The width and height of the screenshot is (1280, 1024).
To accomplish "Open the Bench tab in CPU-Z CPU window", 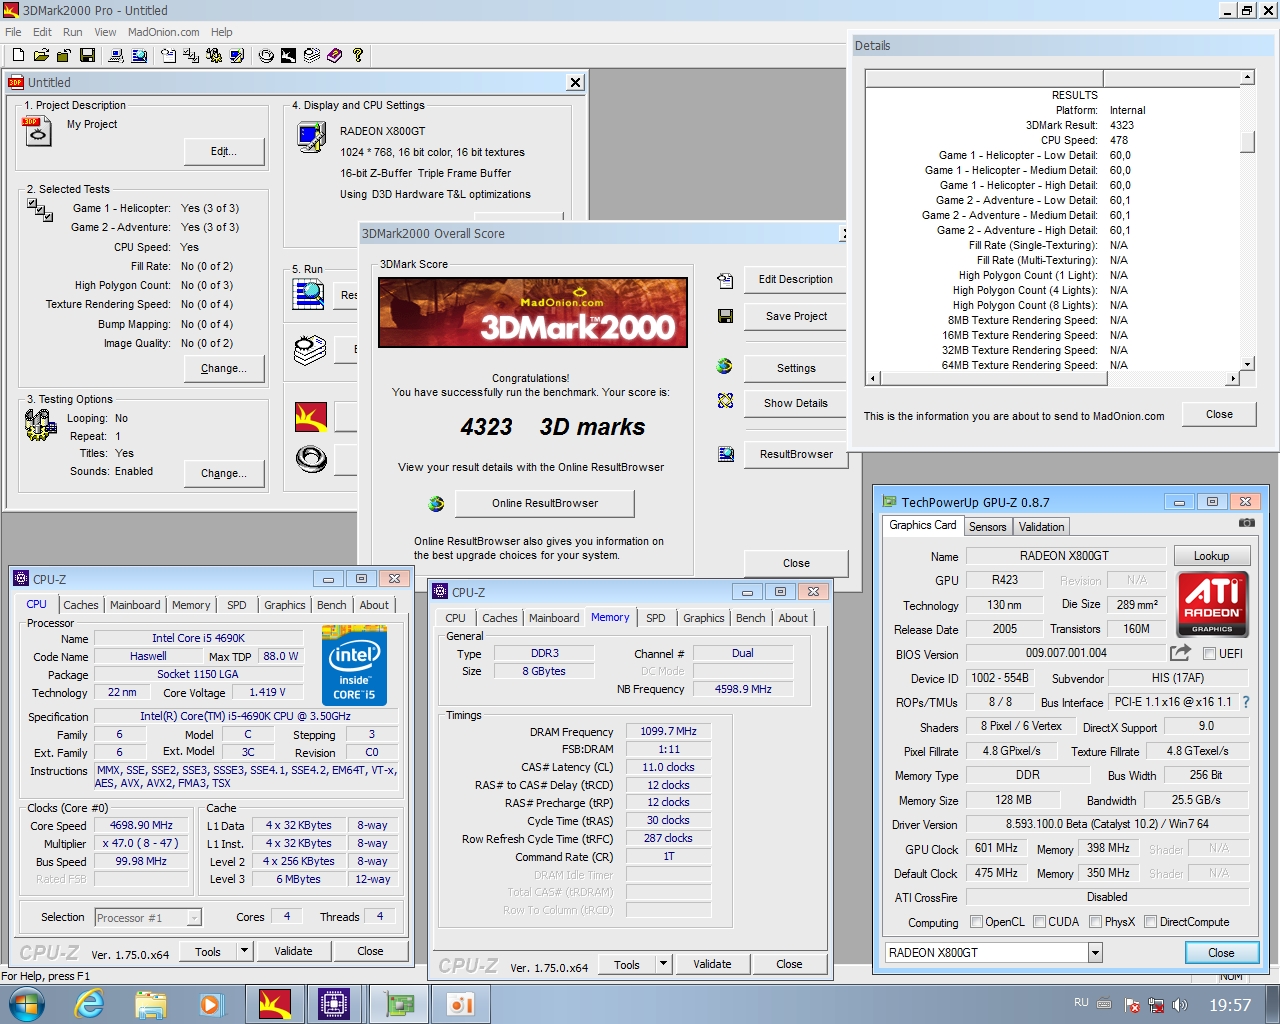I will 332,605.
